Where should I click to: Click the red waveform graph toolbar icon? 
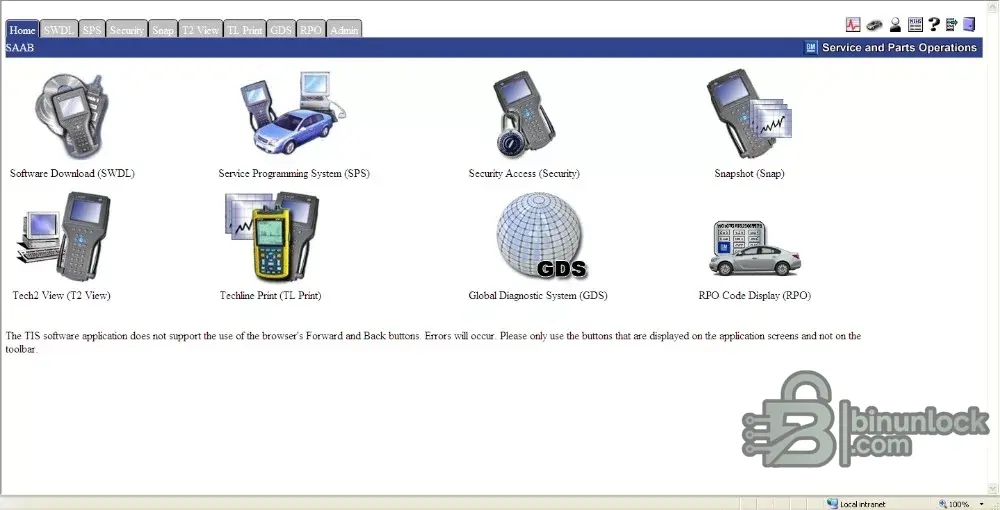click(853, 25)
